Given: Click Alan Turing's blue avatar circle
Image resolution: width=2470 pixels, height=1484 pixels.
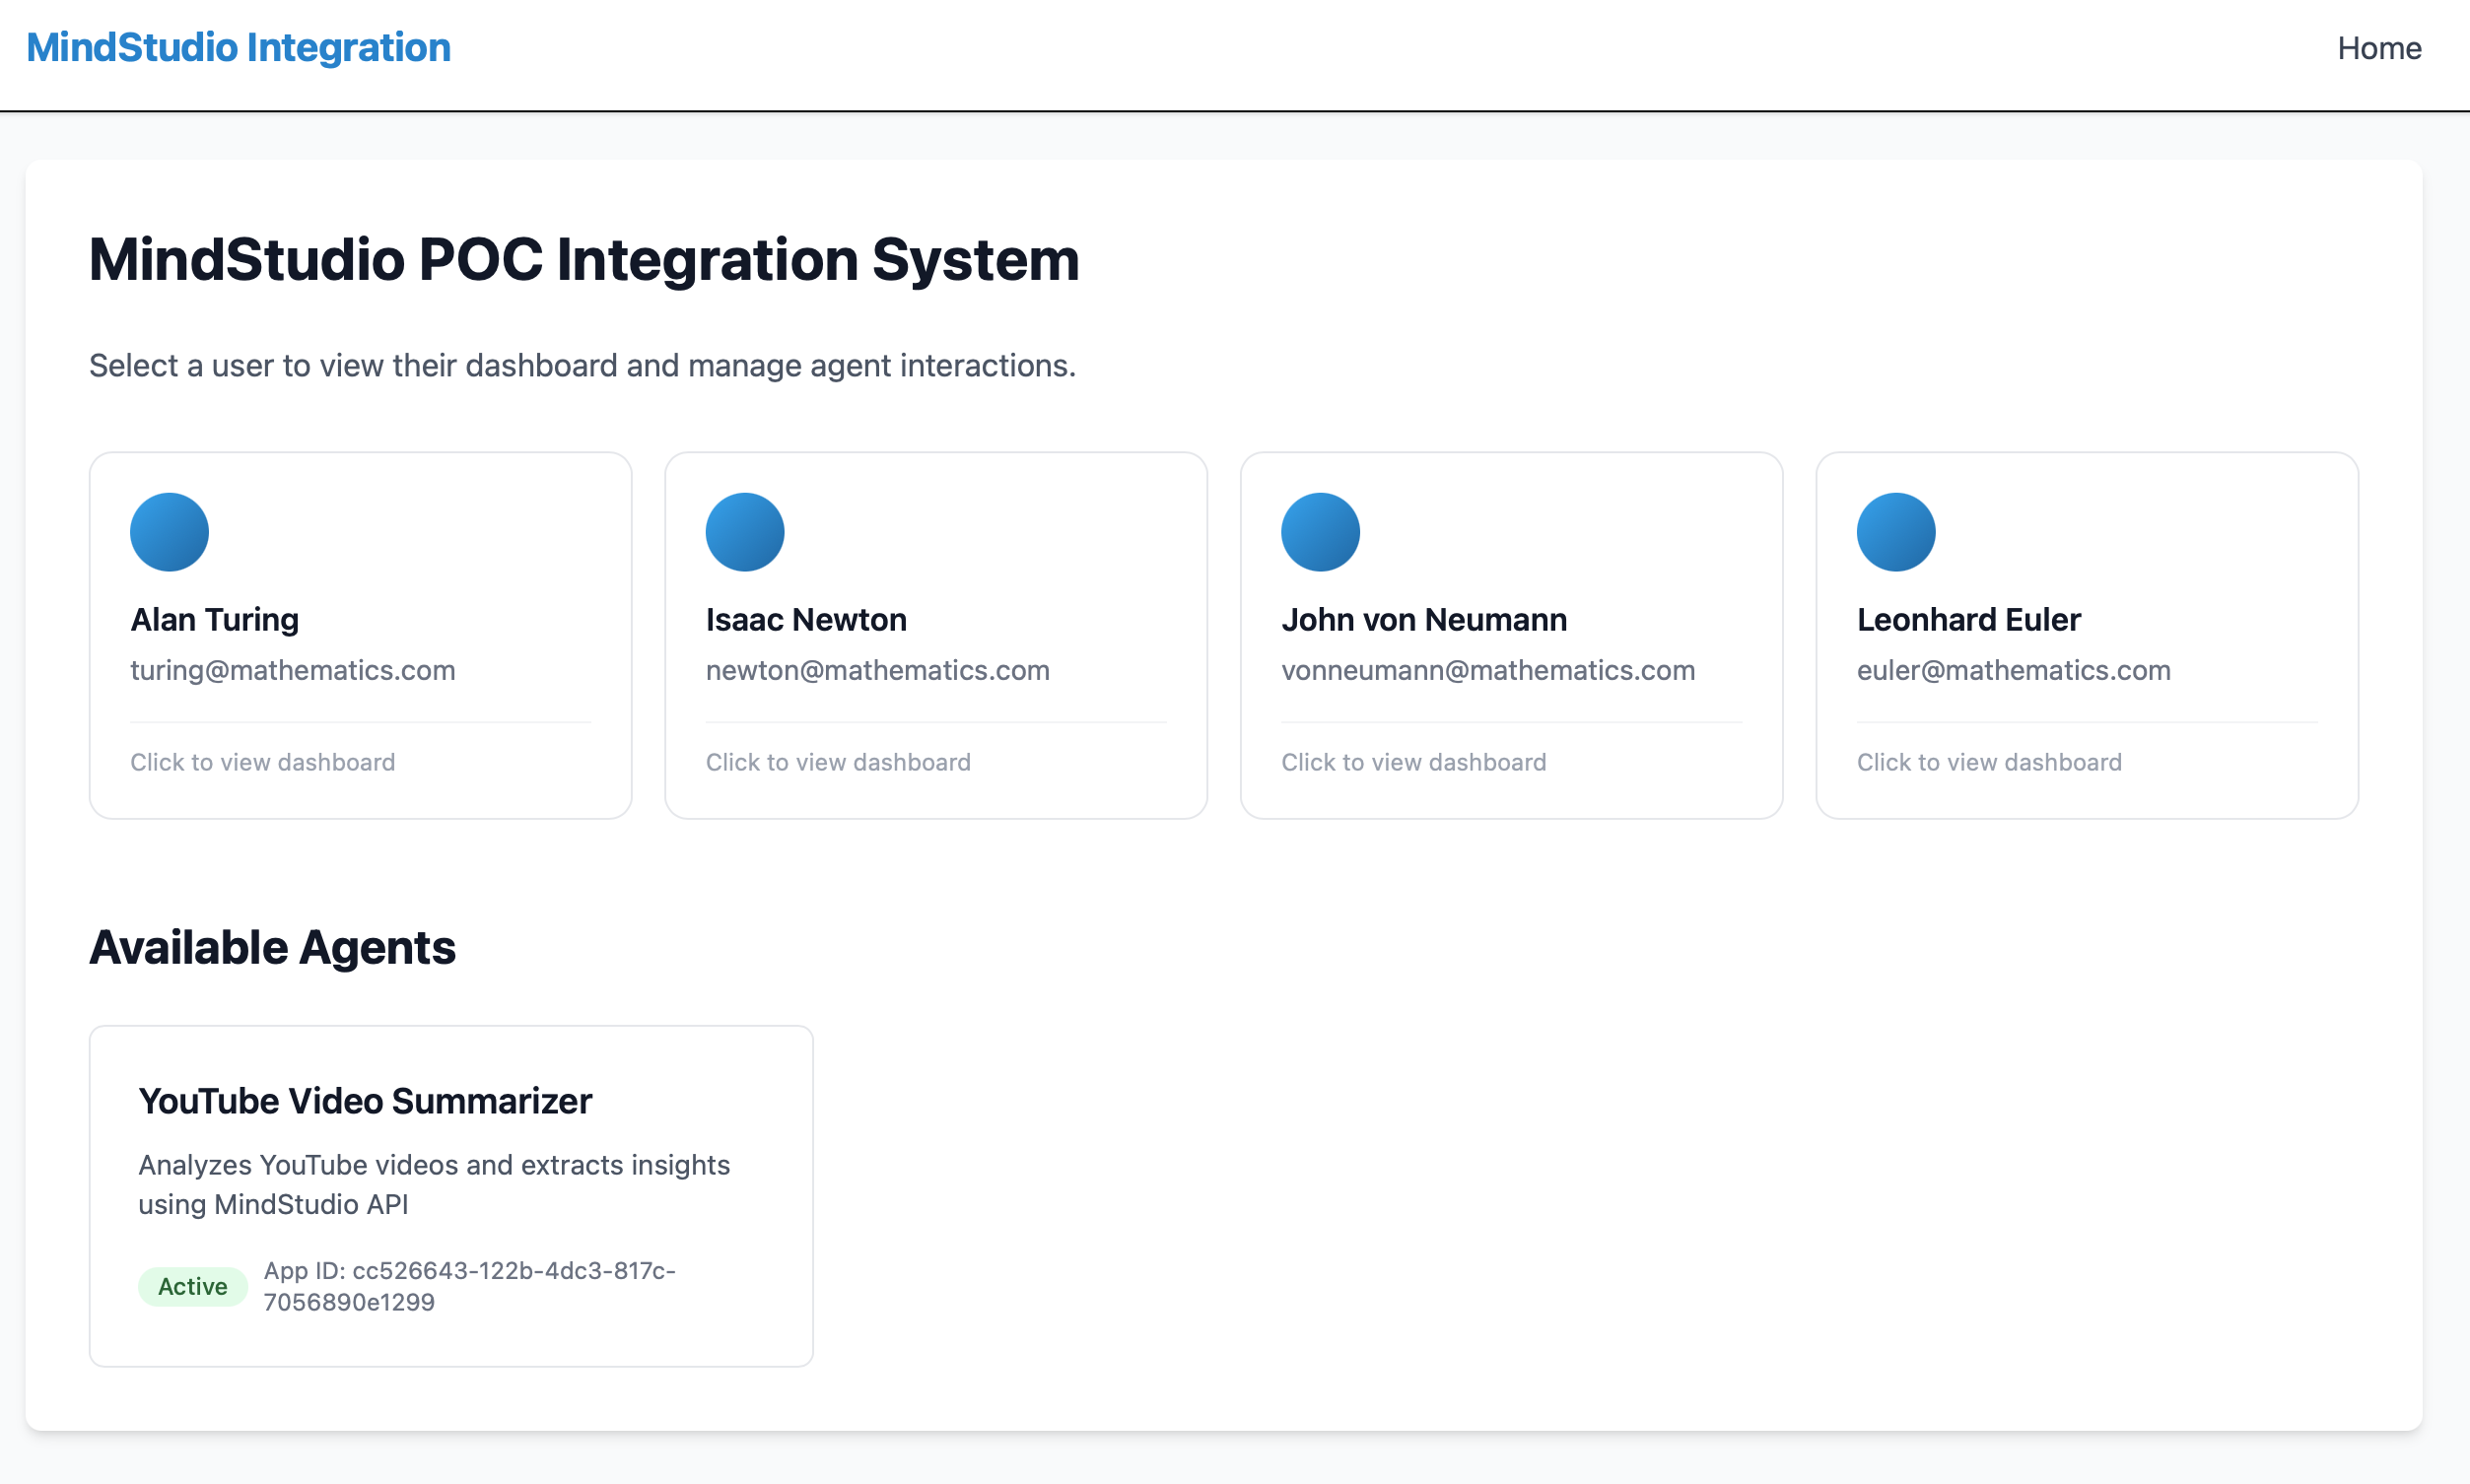Looking at the screenshot, I should coord(169,532).
